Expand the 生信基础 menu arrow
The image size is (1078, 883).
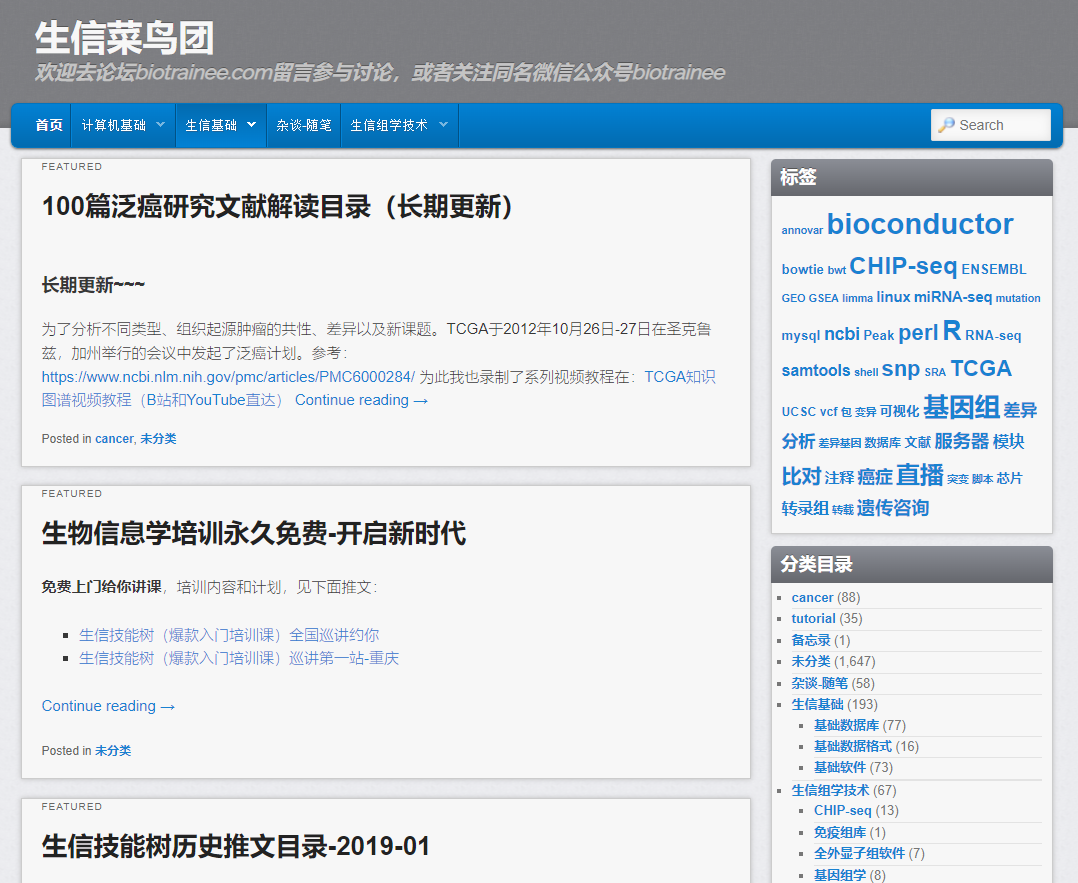pyautogui.click(x=251, y=125)
